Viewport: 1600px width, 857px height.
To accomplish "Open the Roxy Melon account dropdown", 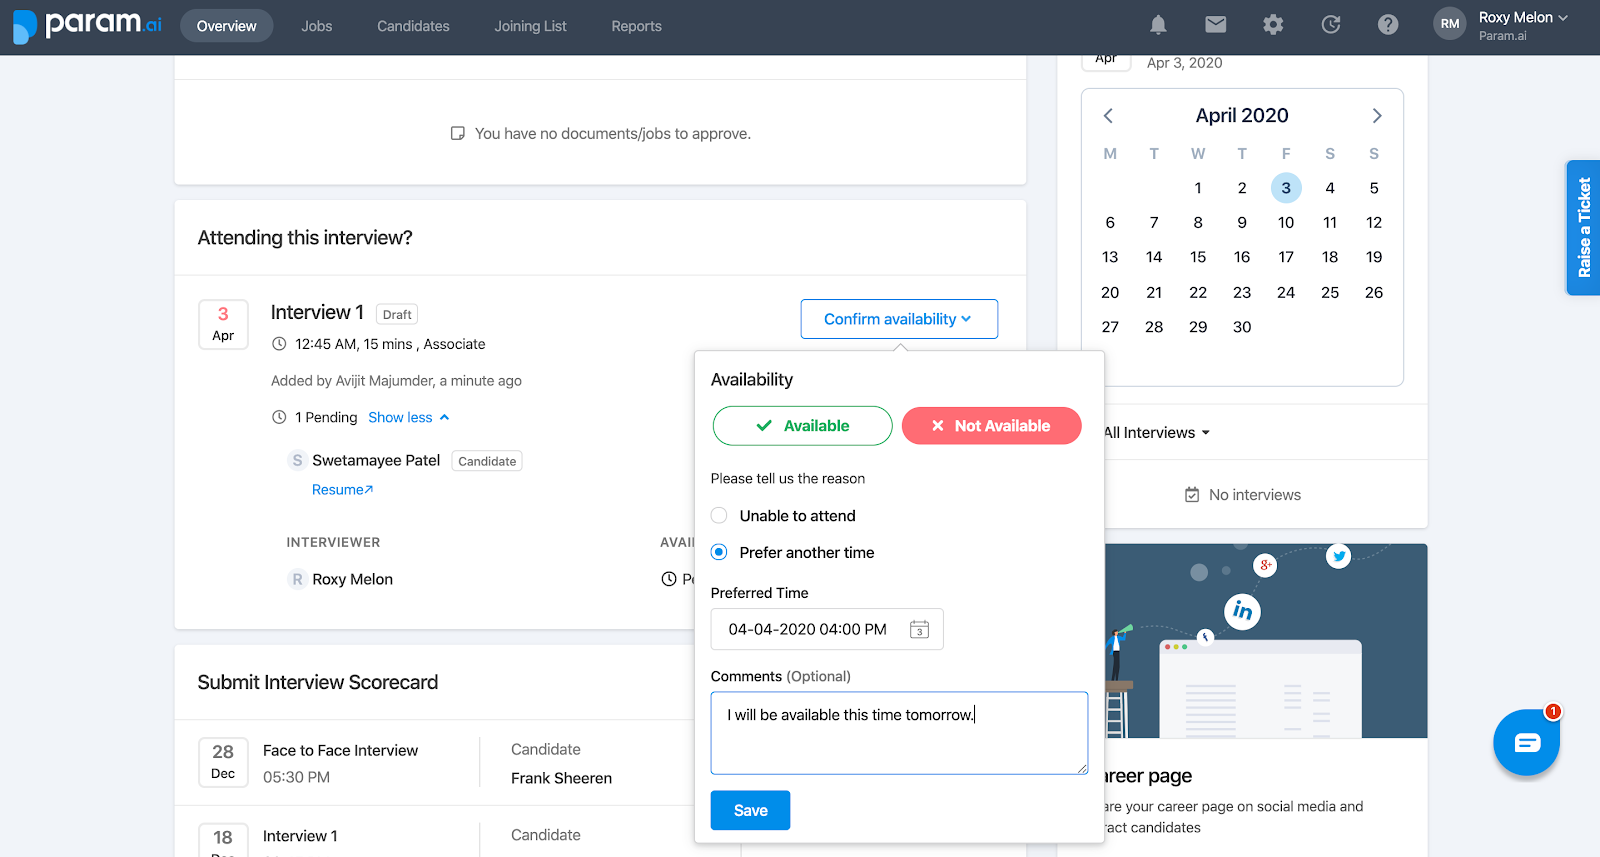I will [1523, 18].
